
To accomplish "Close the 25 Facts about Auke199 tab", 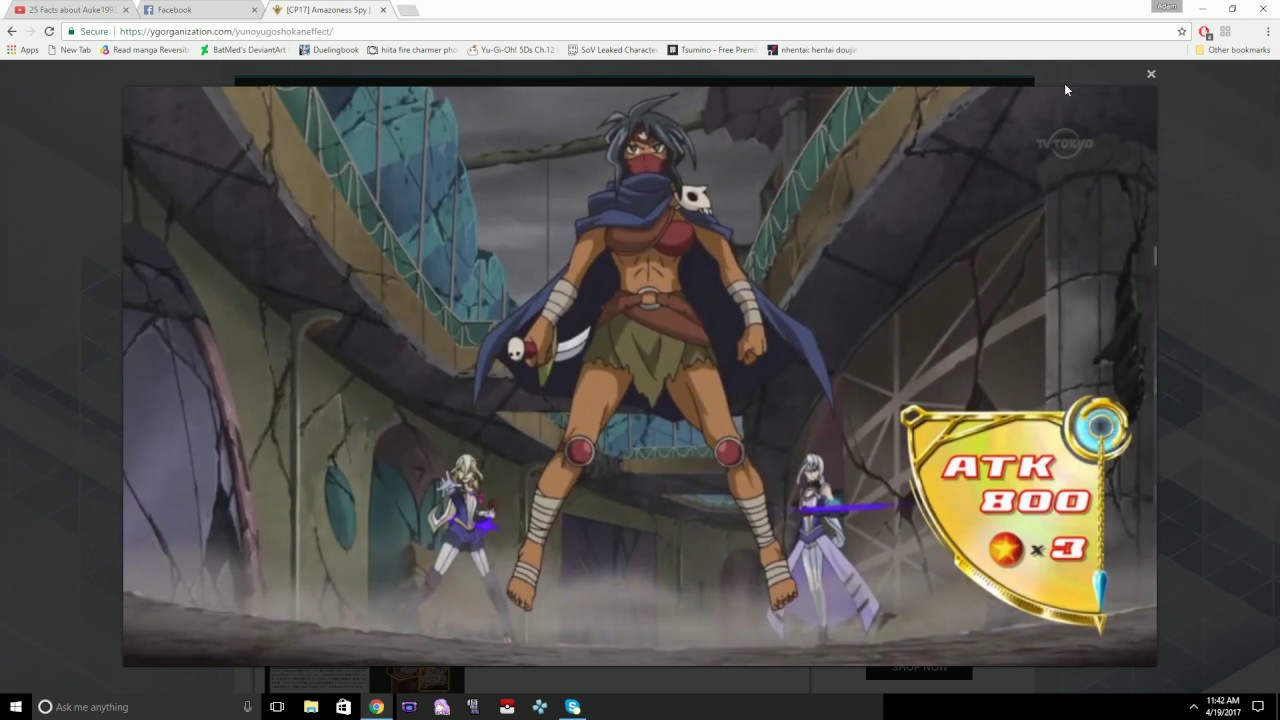I will click(126, 10).
